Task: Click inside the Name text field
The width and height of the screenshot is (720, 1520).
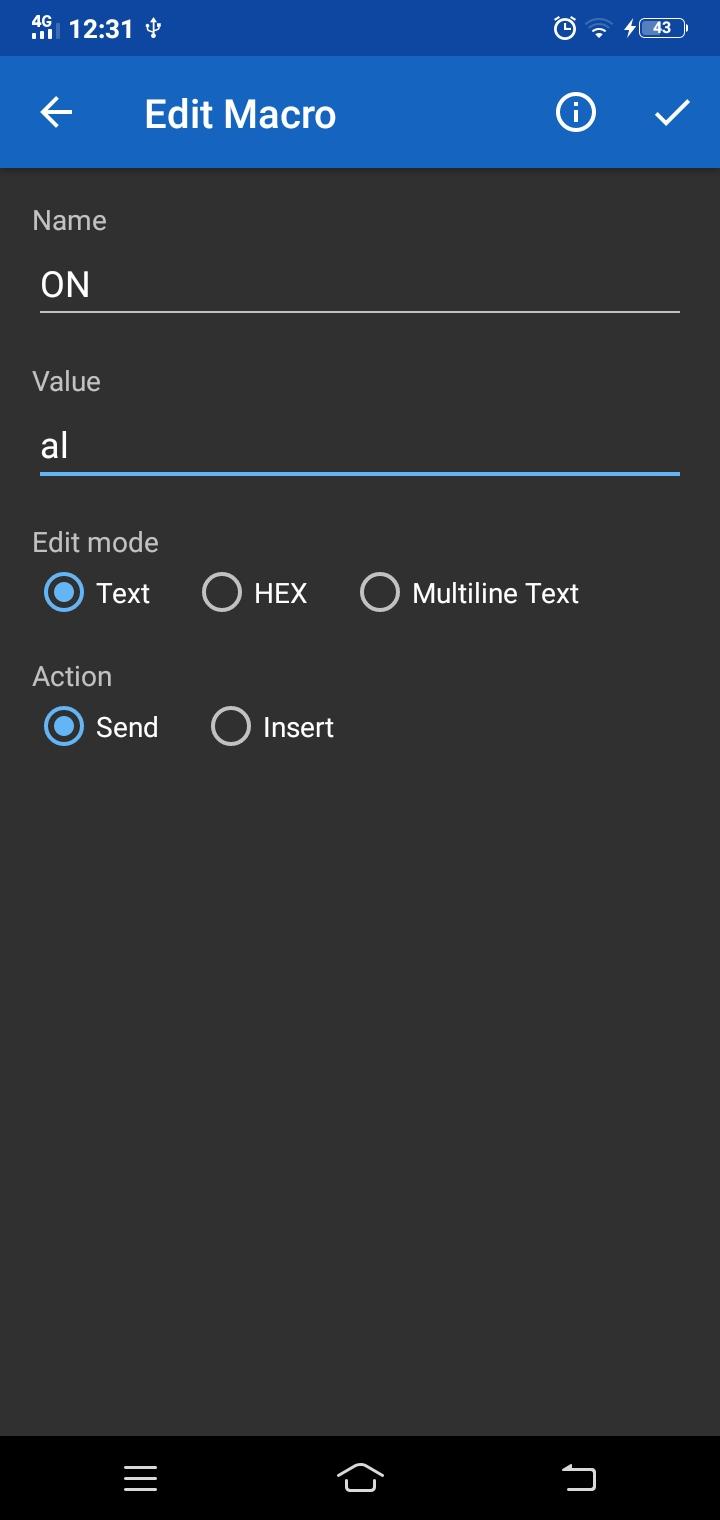Action: click(x=360, y=285)
